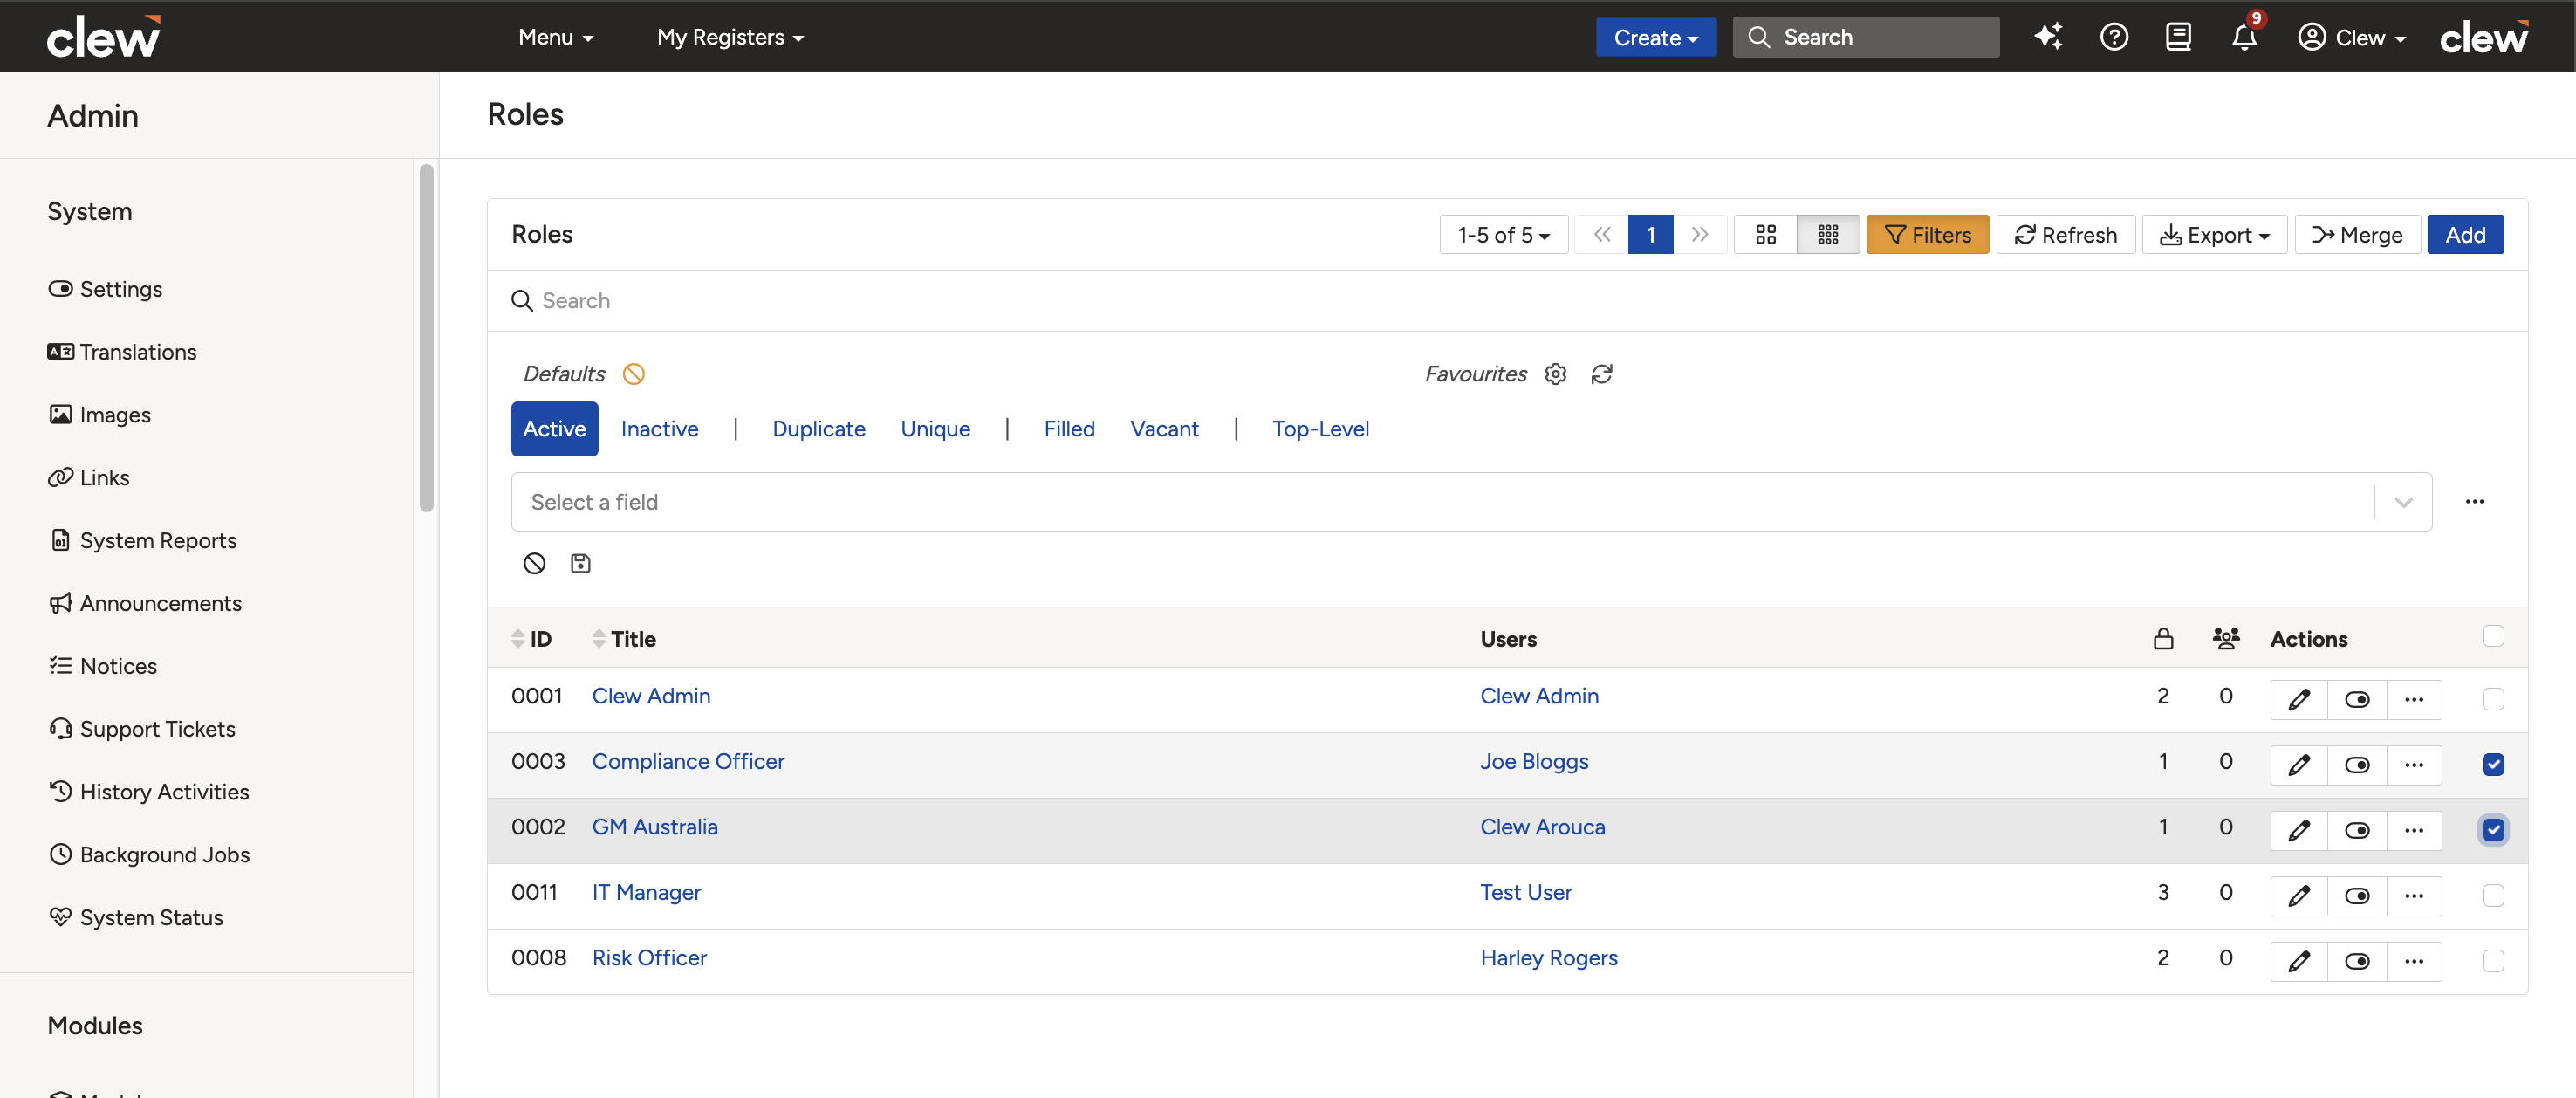This screenshot has height=1098, width=2576.
Task: Edit the GM Australia role
Action: click(x=2298, y=830)
